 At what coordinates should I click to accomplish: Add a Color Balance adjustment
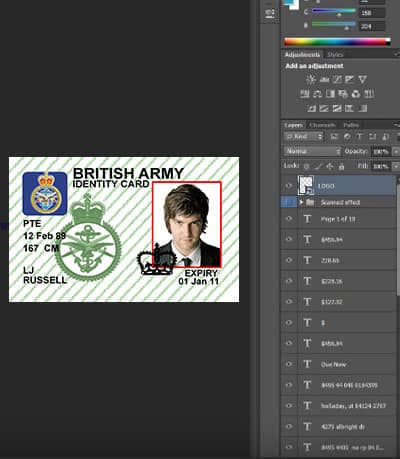pos(317,94)
